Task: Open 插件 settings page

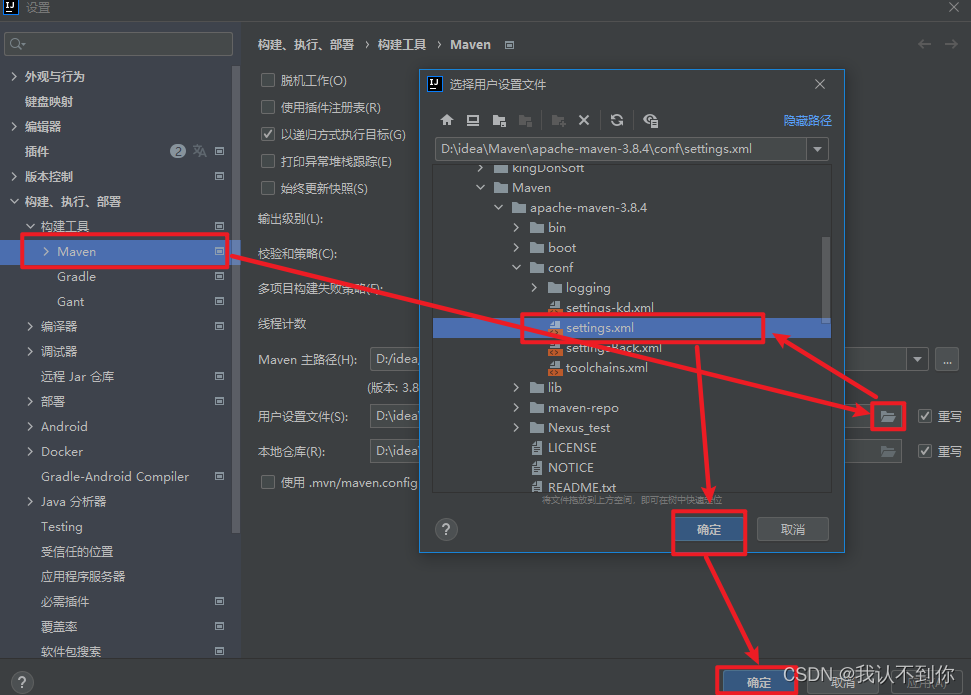Action: 37,151
